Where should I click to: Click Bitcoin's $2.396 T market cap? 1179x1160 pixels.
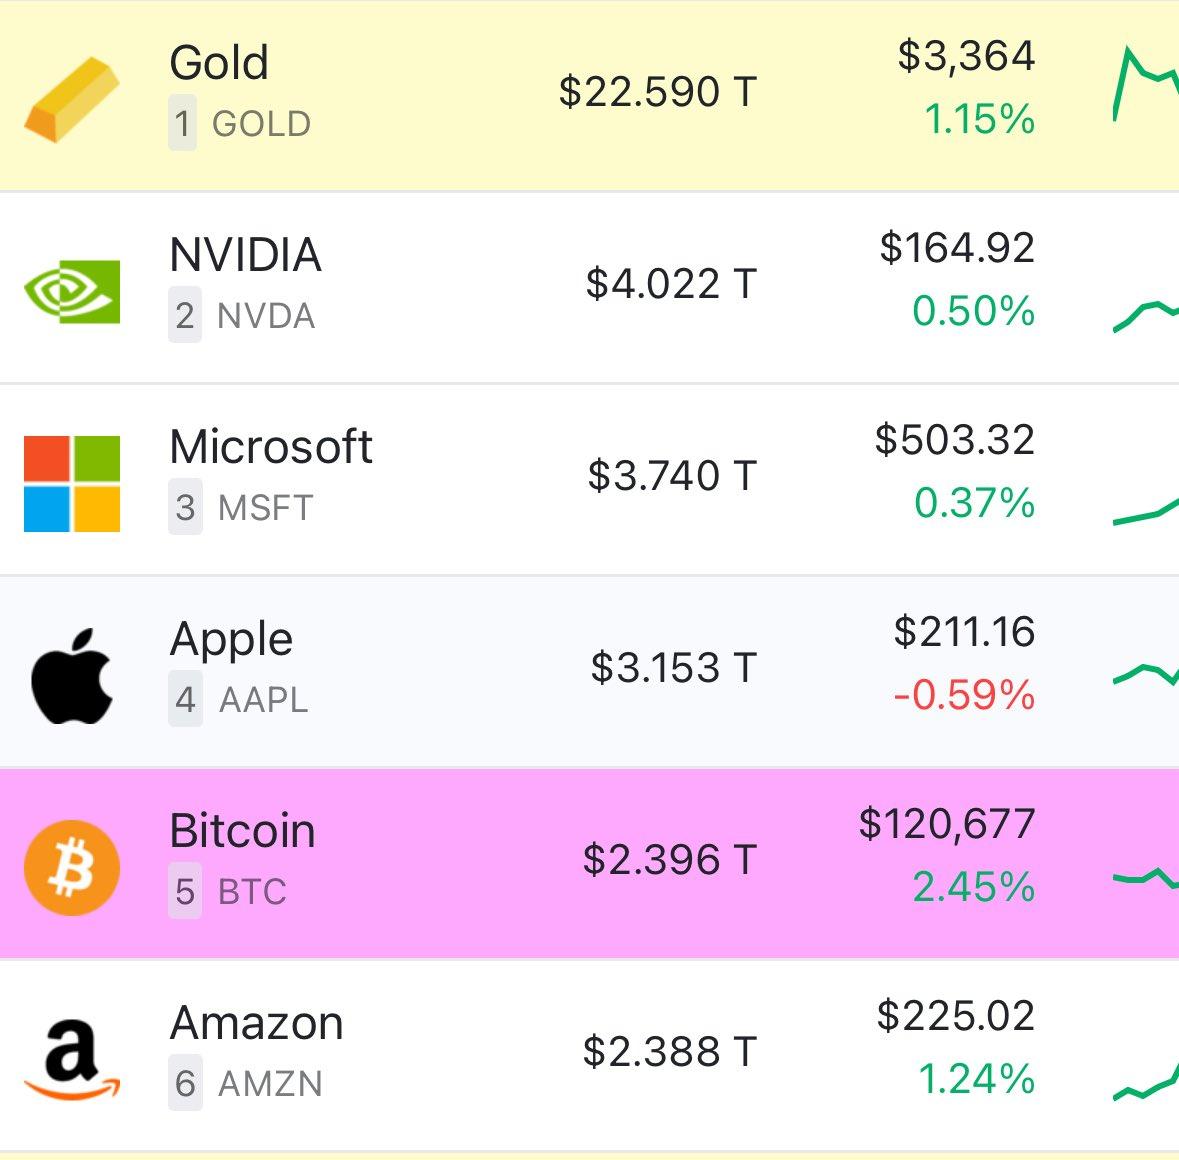coord(669,860)
